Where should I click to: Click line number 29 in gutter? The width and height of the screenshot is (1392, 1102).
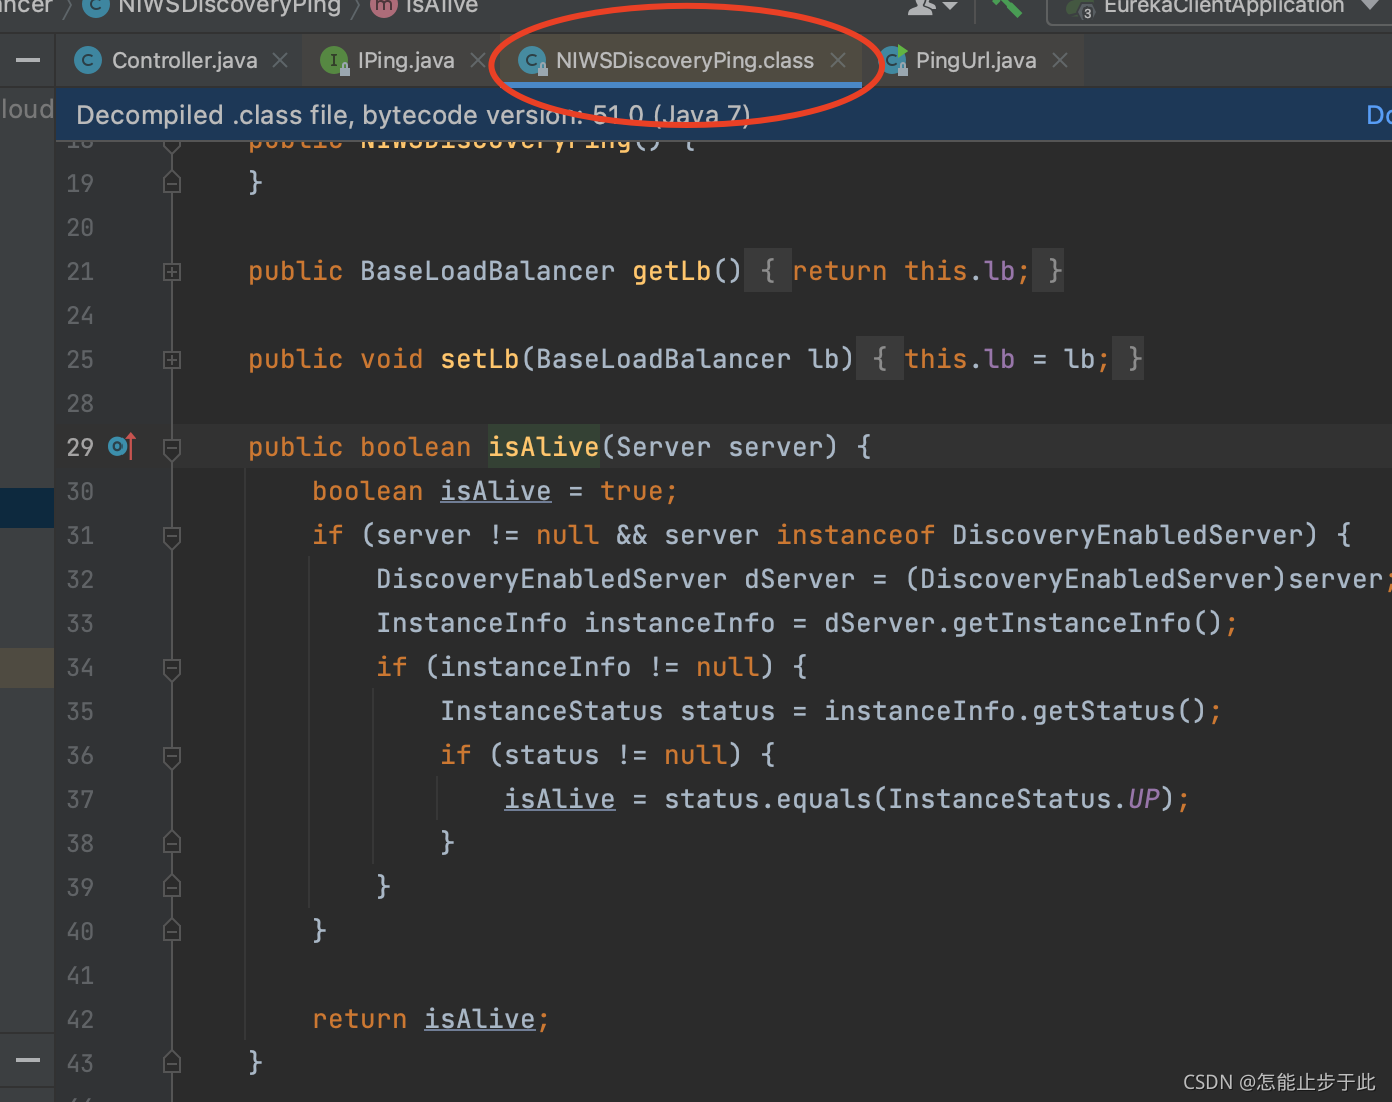tap(80, 447)
